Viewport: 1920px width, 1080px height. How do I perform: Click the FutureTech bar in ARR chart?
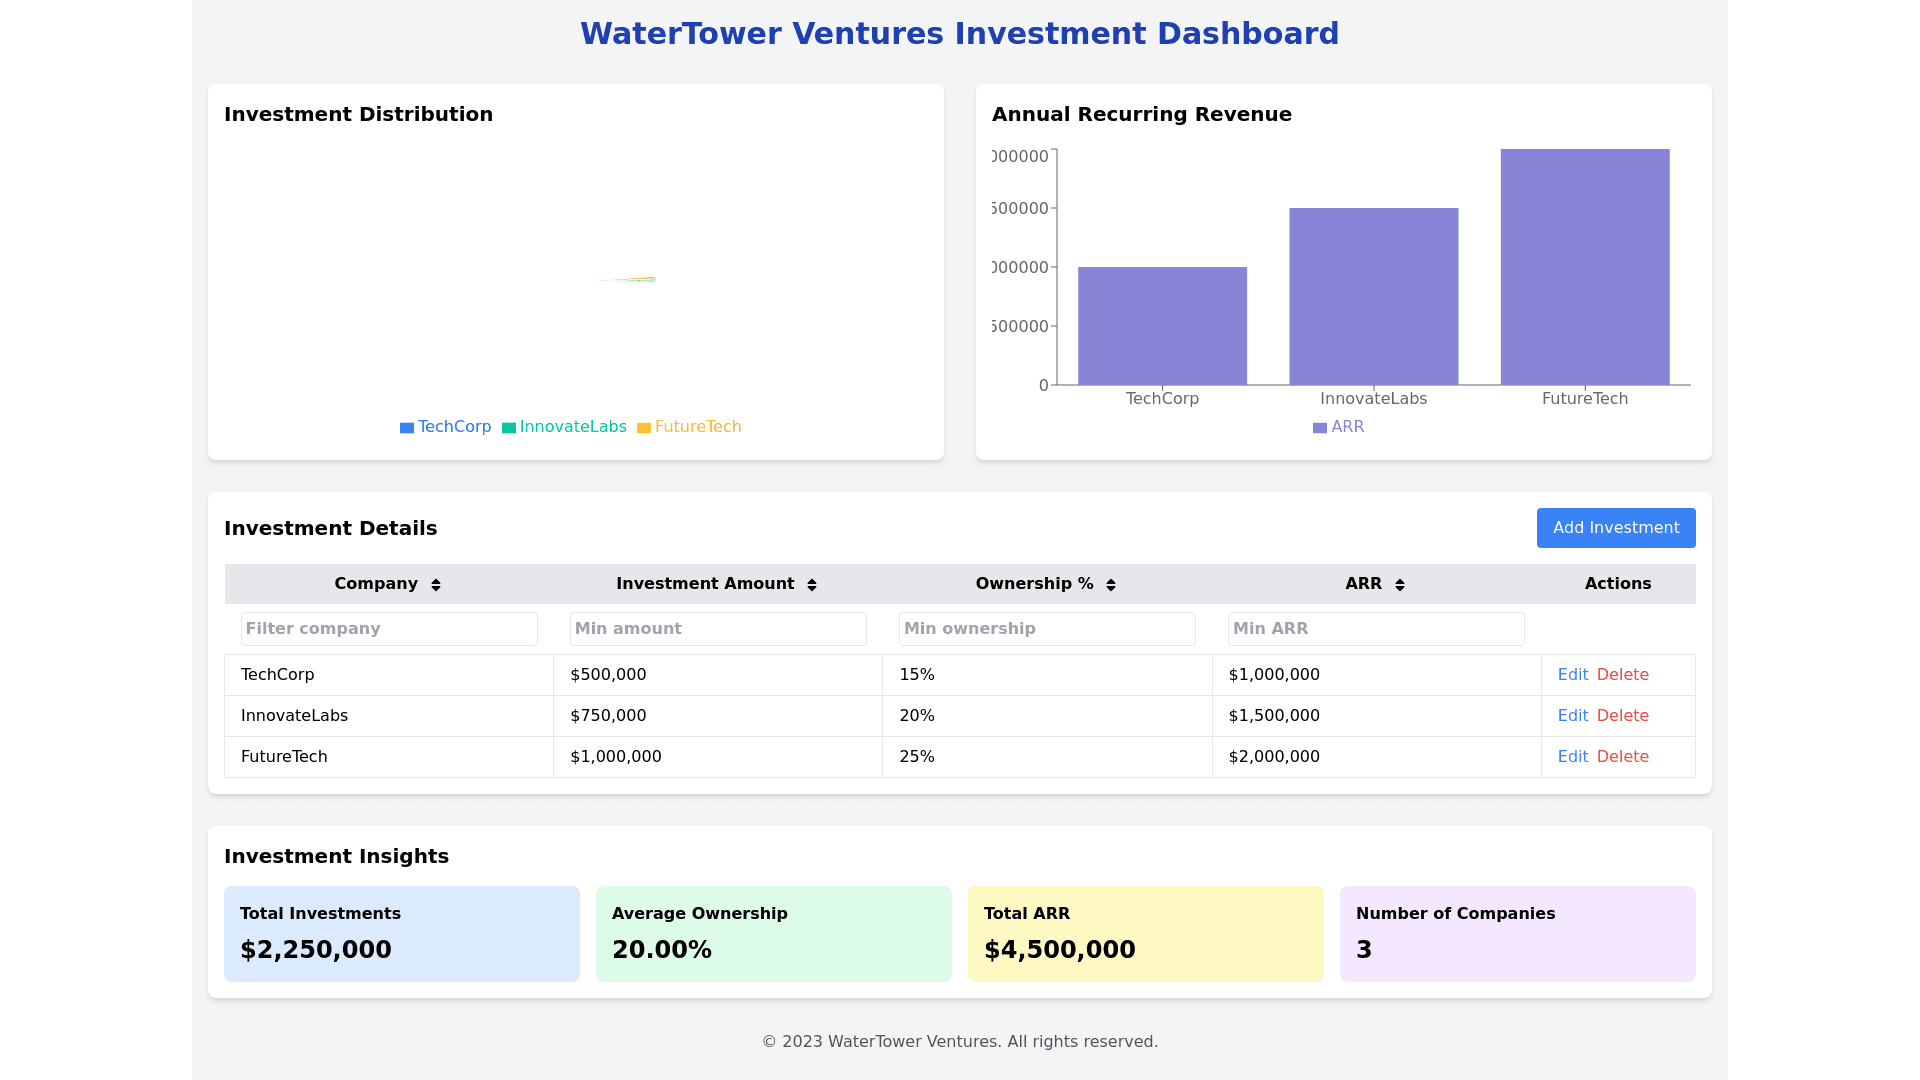click(x=1585, y=267)
